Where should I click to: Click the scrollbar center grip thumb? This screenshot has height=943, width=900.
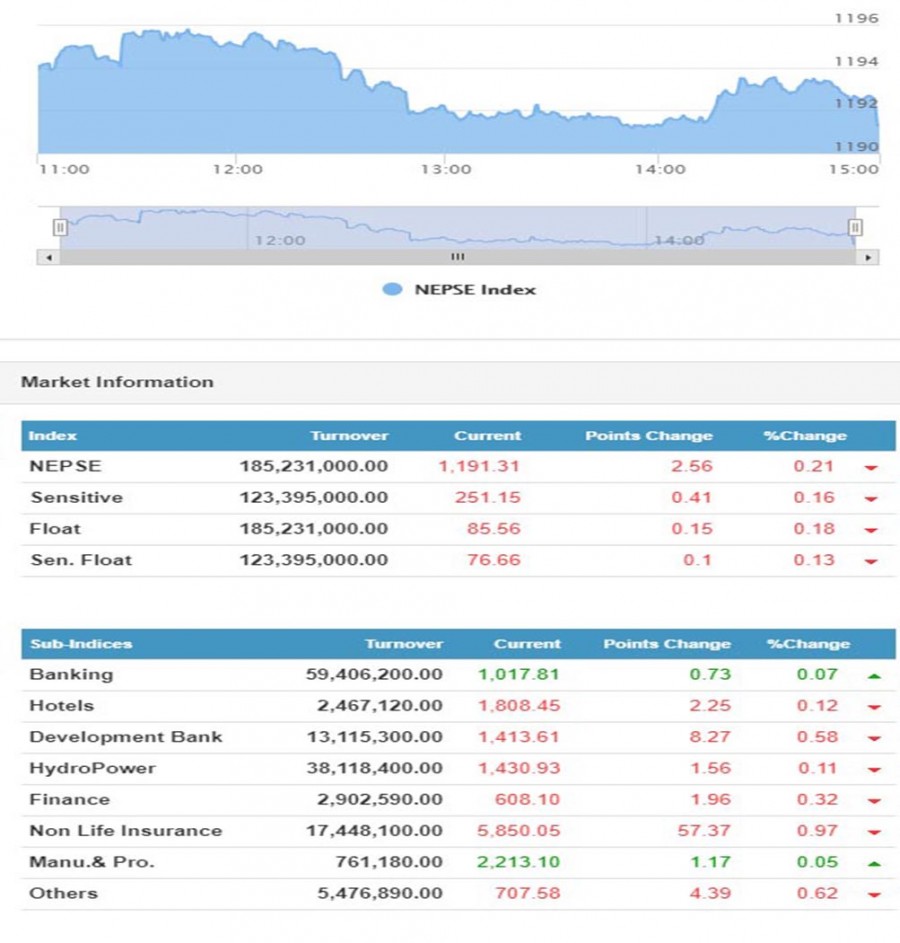[457, 257]
